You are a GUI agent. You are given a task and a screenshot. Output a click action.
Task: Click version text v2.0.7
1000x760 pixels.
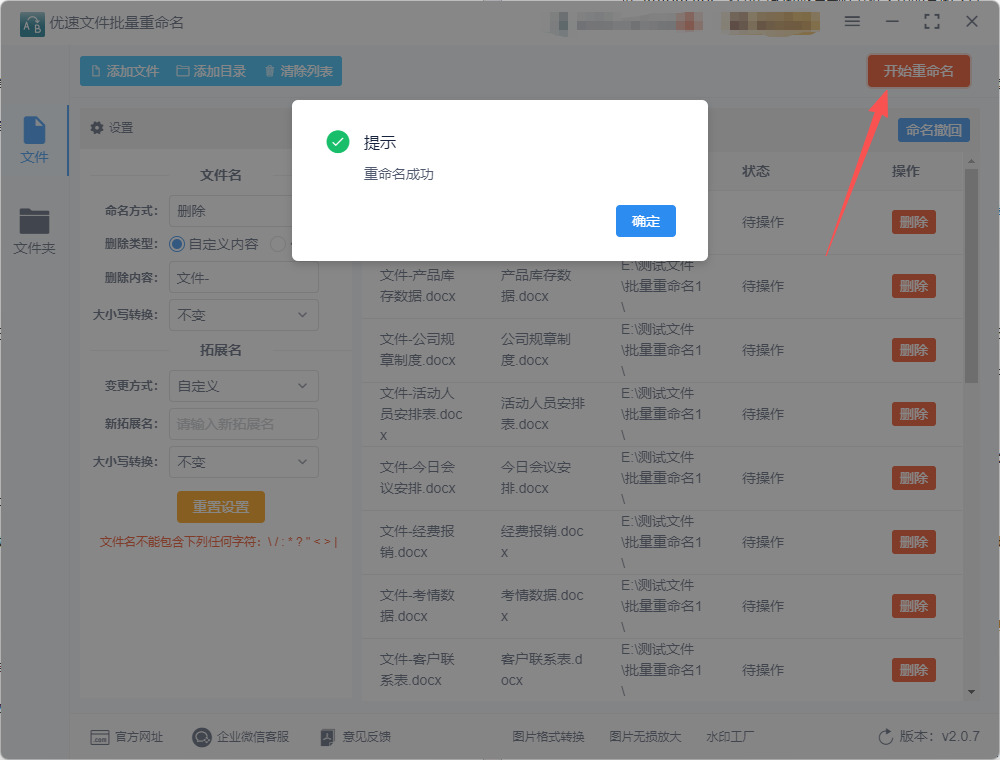click(960, 736)
